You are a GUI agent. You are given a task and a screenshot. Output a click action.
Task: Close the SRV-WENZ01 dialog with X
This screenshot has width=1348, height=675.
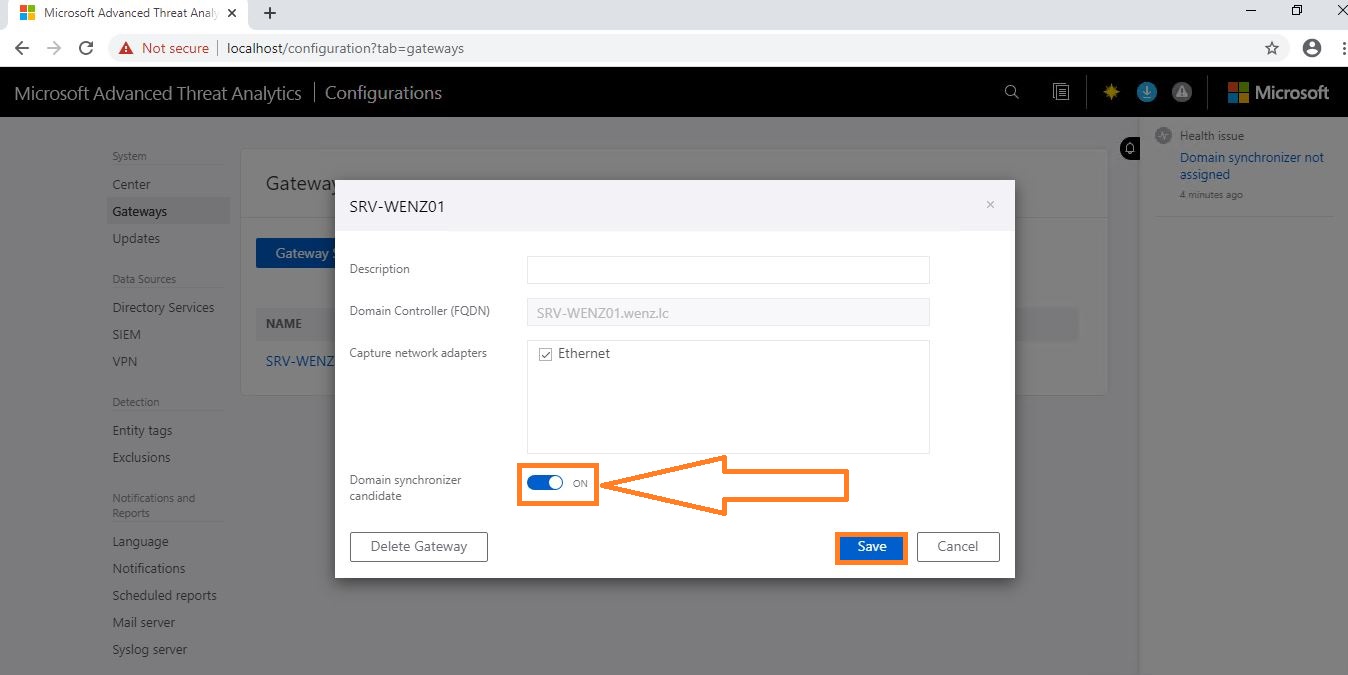pyautogui.click(x=990, y=205)
